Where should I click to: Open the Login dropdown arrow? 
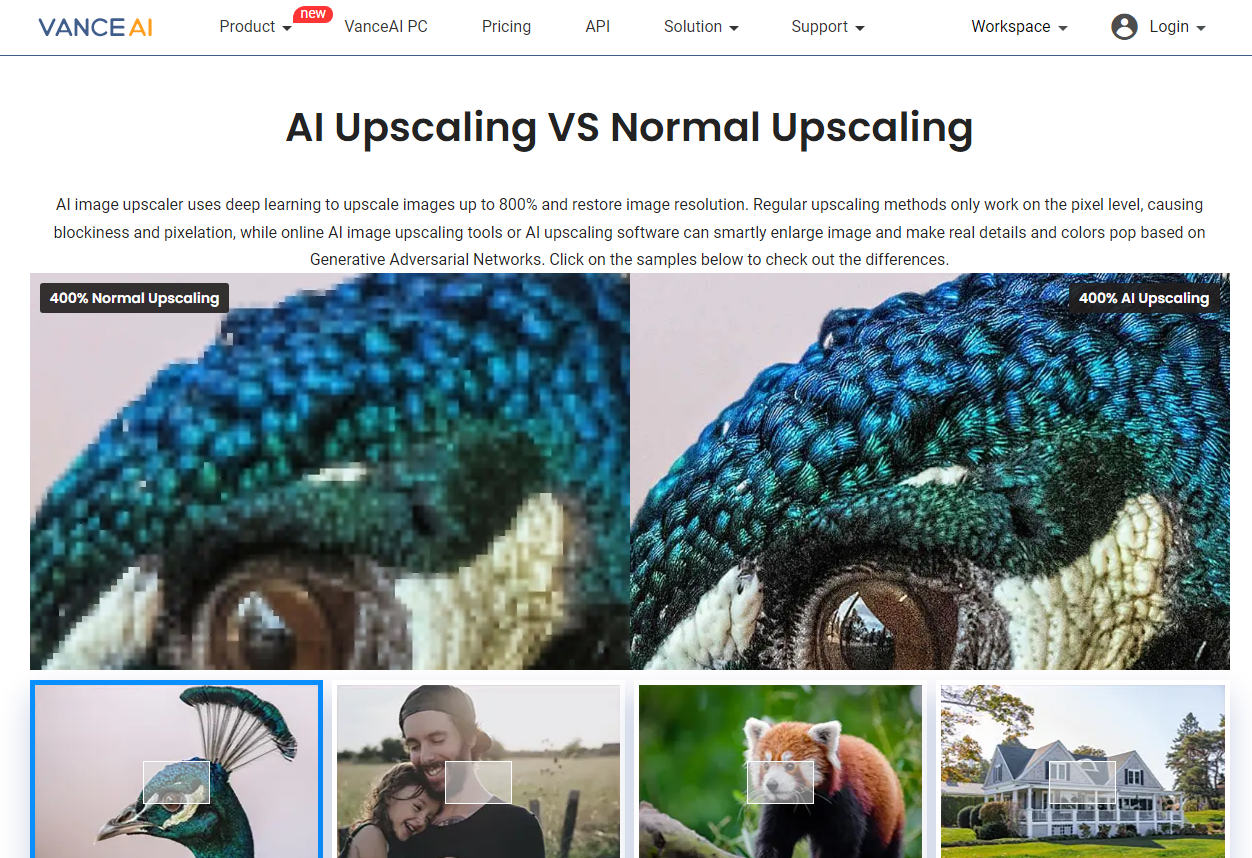(1201, 28)
